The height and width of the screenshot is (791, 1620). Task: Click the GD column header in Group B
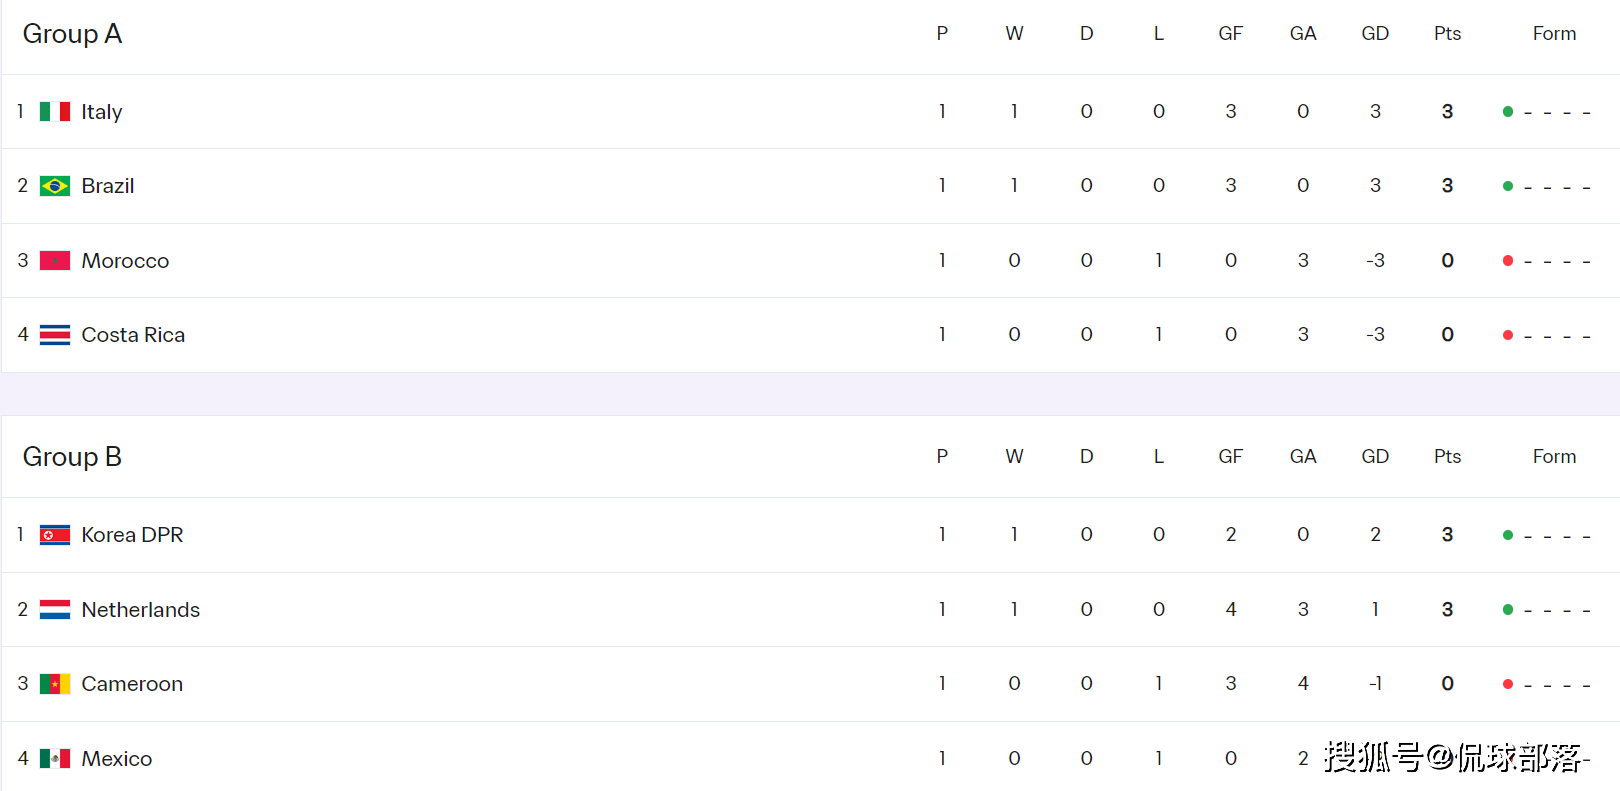click(x=1375, y=457)
